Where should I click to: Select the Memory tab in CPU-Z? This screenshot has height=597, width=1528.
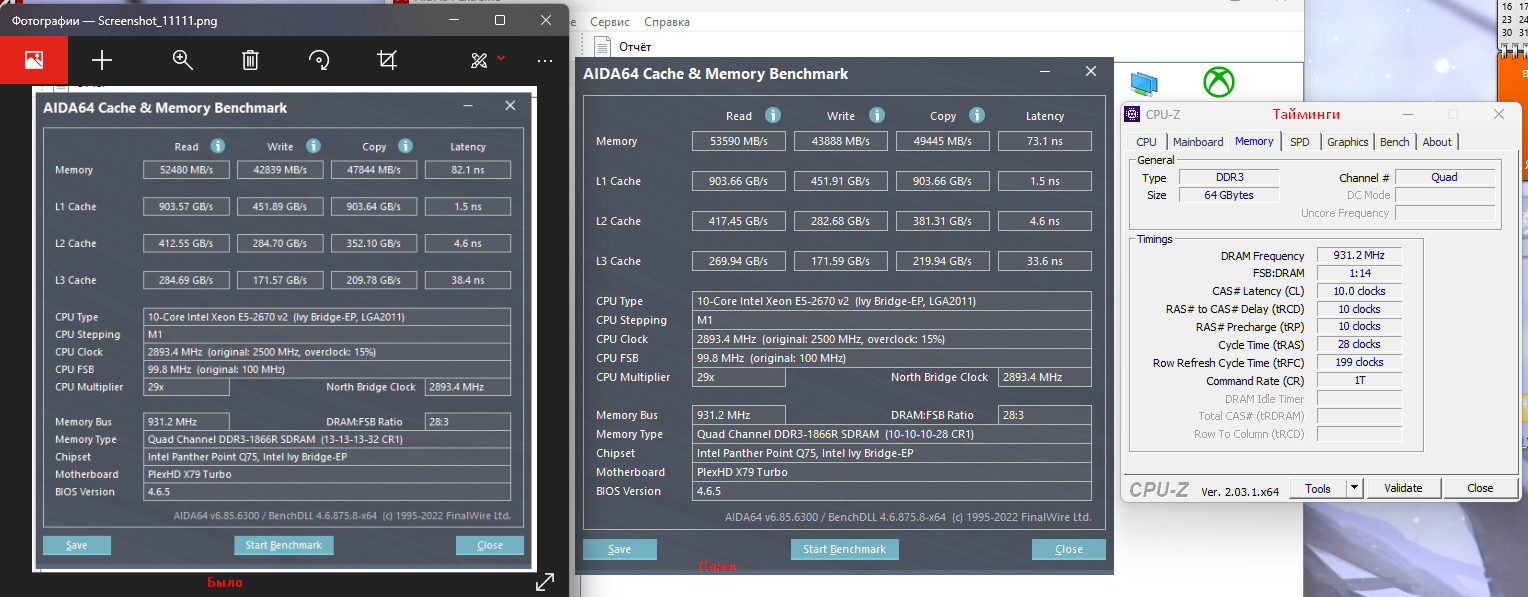(1254, 141)
